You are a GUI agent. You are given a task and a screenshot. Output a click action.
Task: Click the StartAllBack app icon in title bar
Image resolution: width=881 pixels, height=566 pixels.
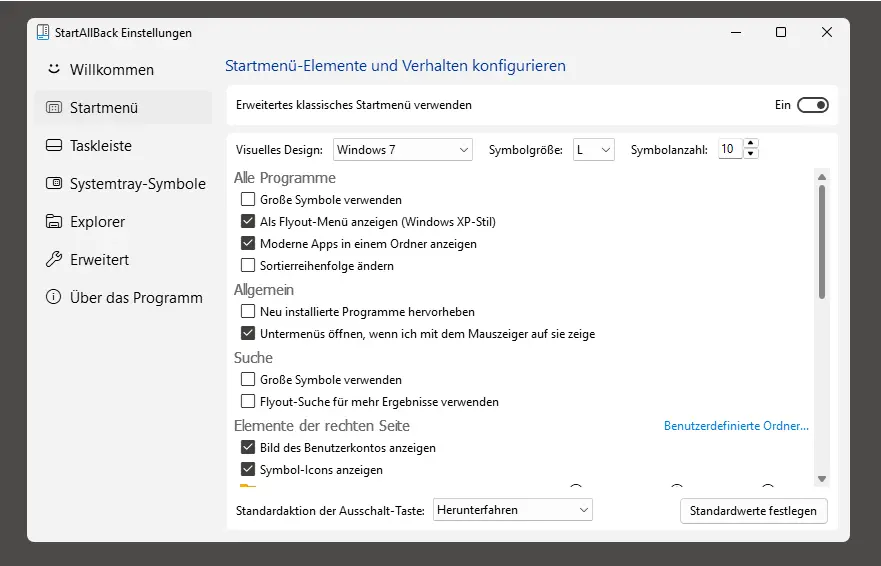tap(43, 32)
